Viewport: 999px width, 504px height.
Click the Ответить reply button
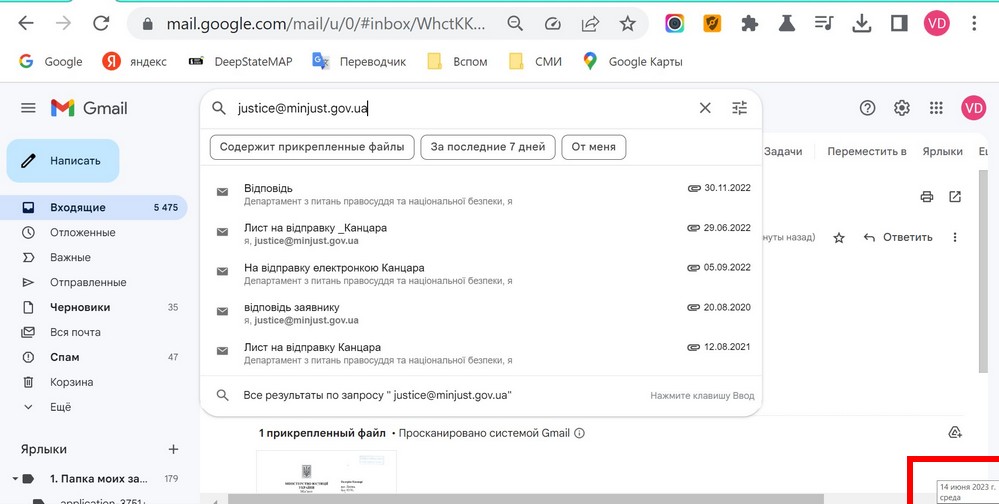(x=898, y=238)
